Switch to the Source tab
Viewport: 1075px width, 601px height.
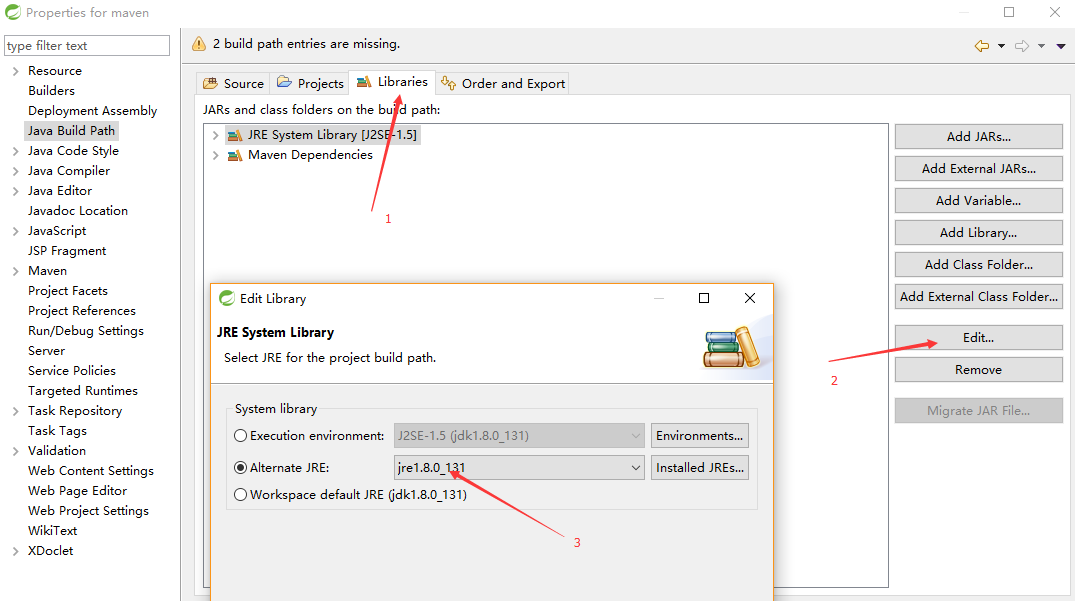[233, 84]
